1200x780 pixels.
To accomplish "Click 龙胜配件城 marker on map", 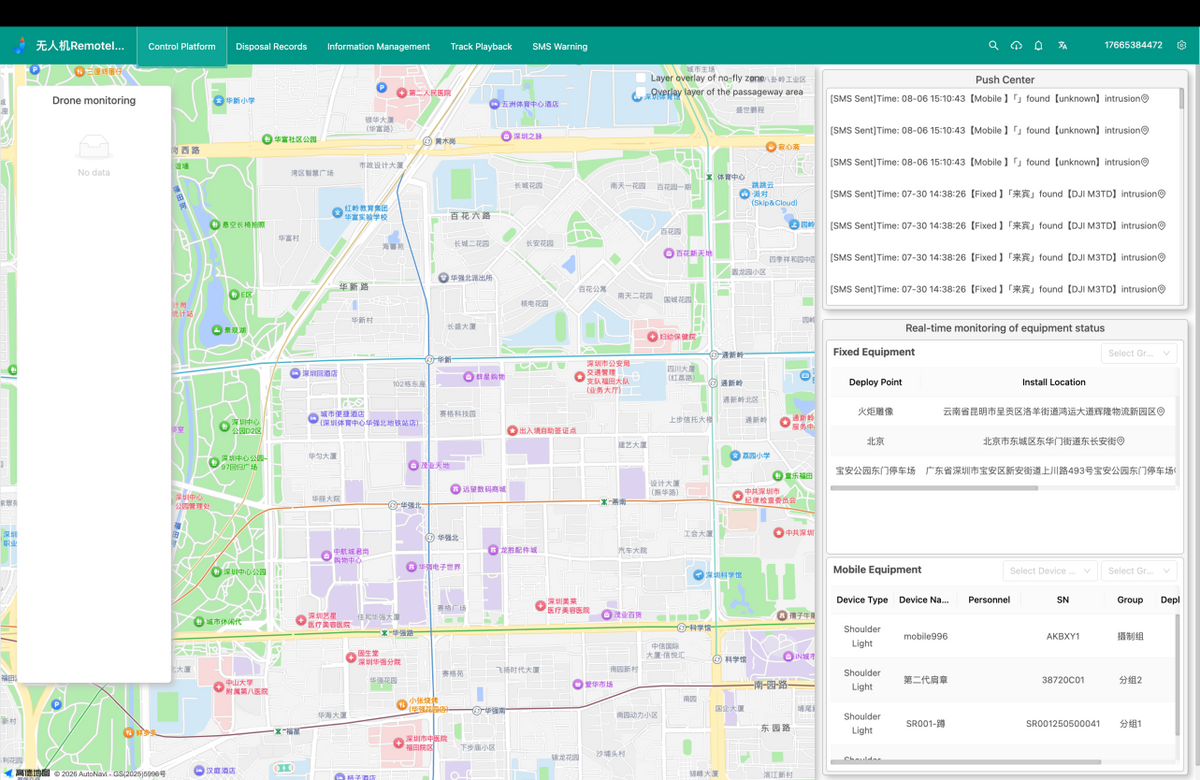I will (x=492, y=550).
